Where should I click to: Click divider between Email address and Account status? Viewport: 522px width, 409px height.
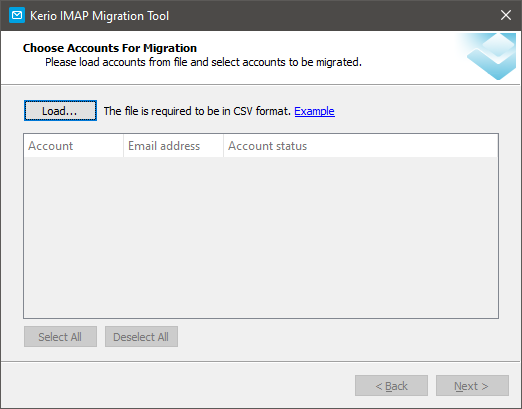[x=223, y=146]
